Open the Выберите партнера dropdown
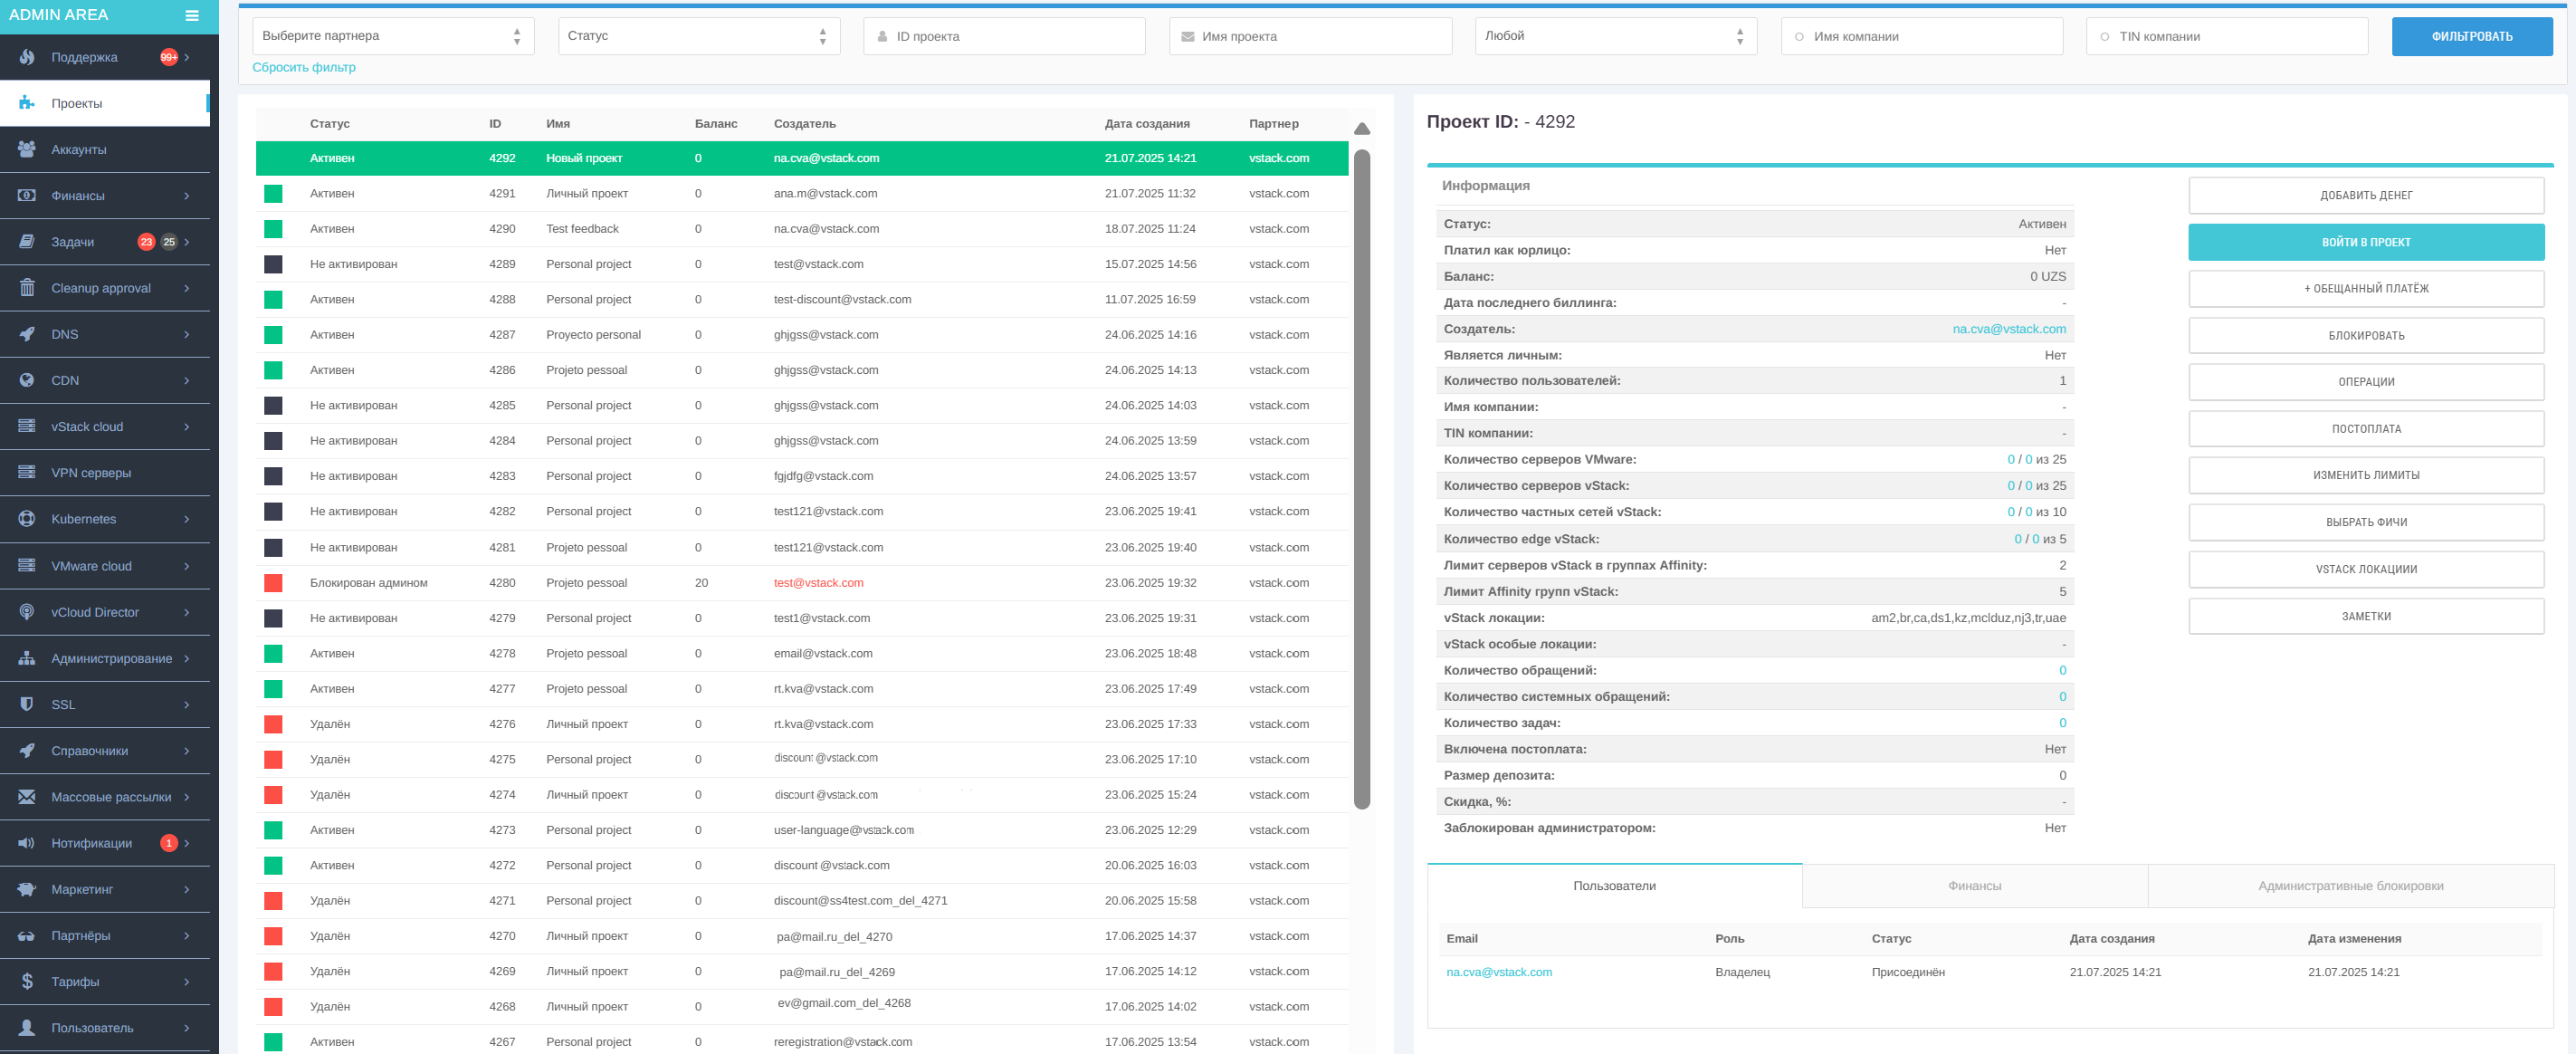 click(x=393, y=36)
